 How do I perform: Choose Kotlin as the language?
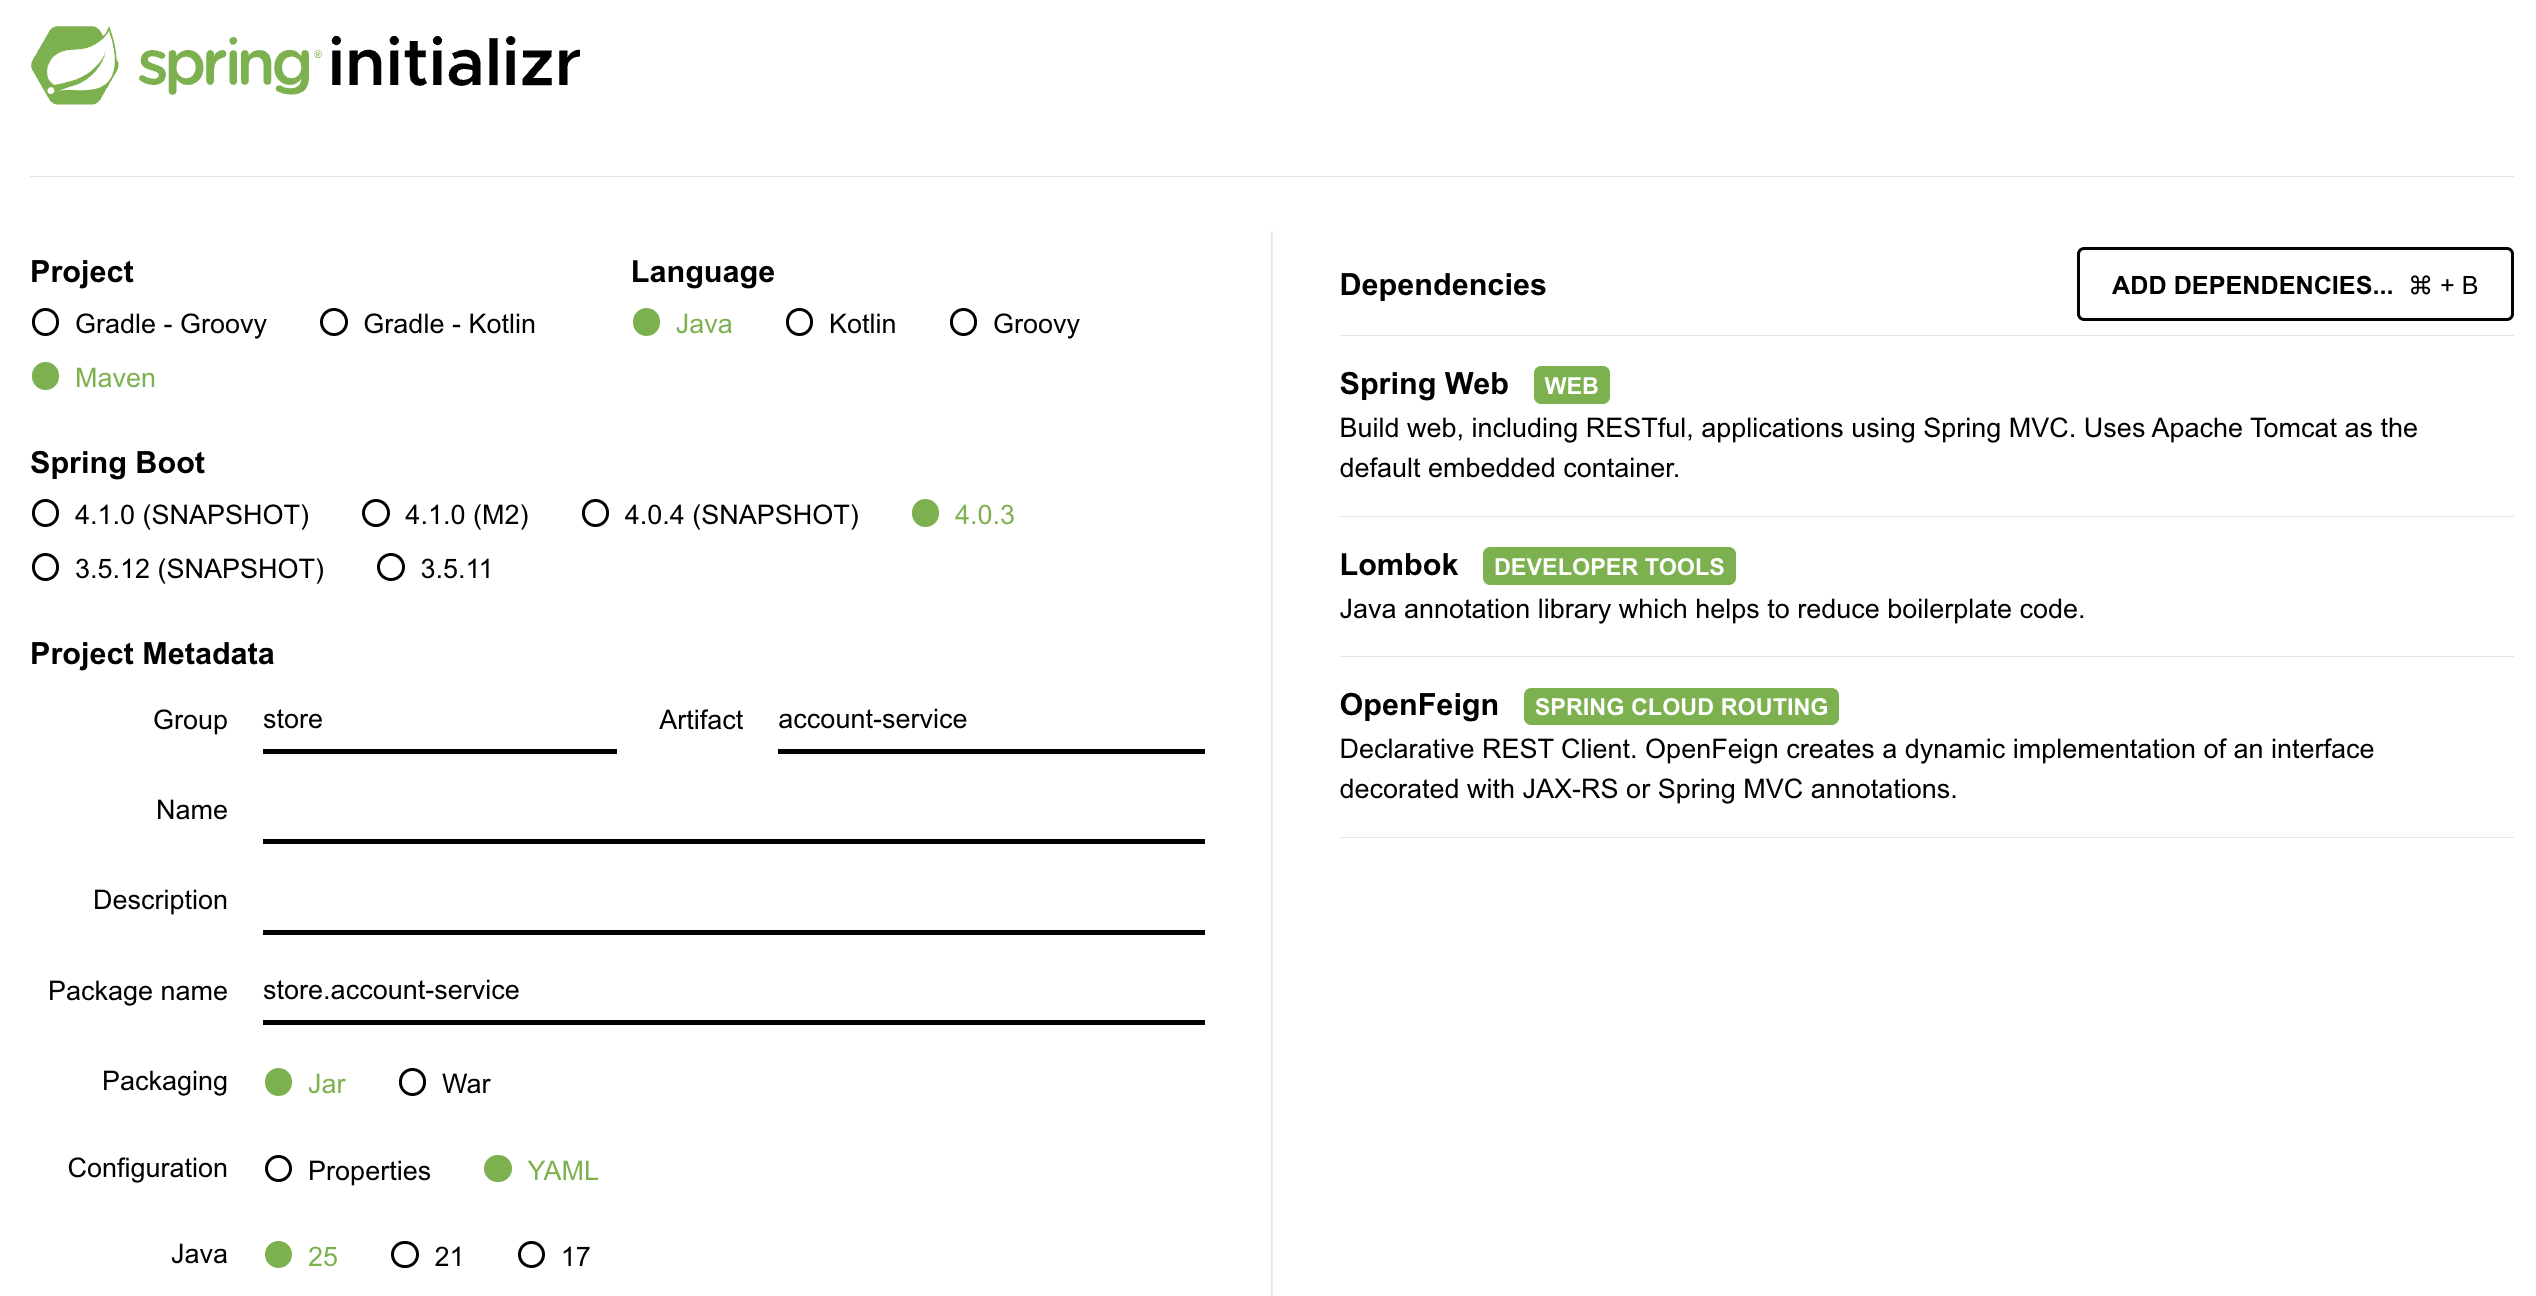click(799, 323)
